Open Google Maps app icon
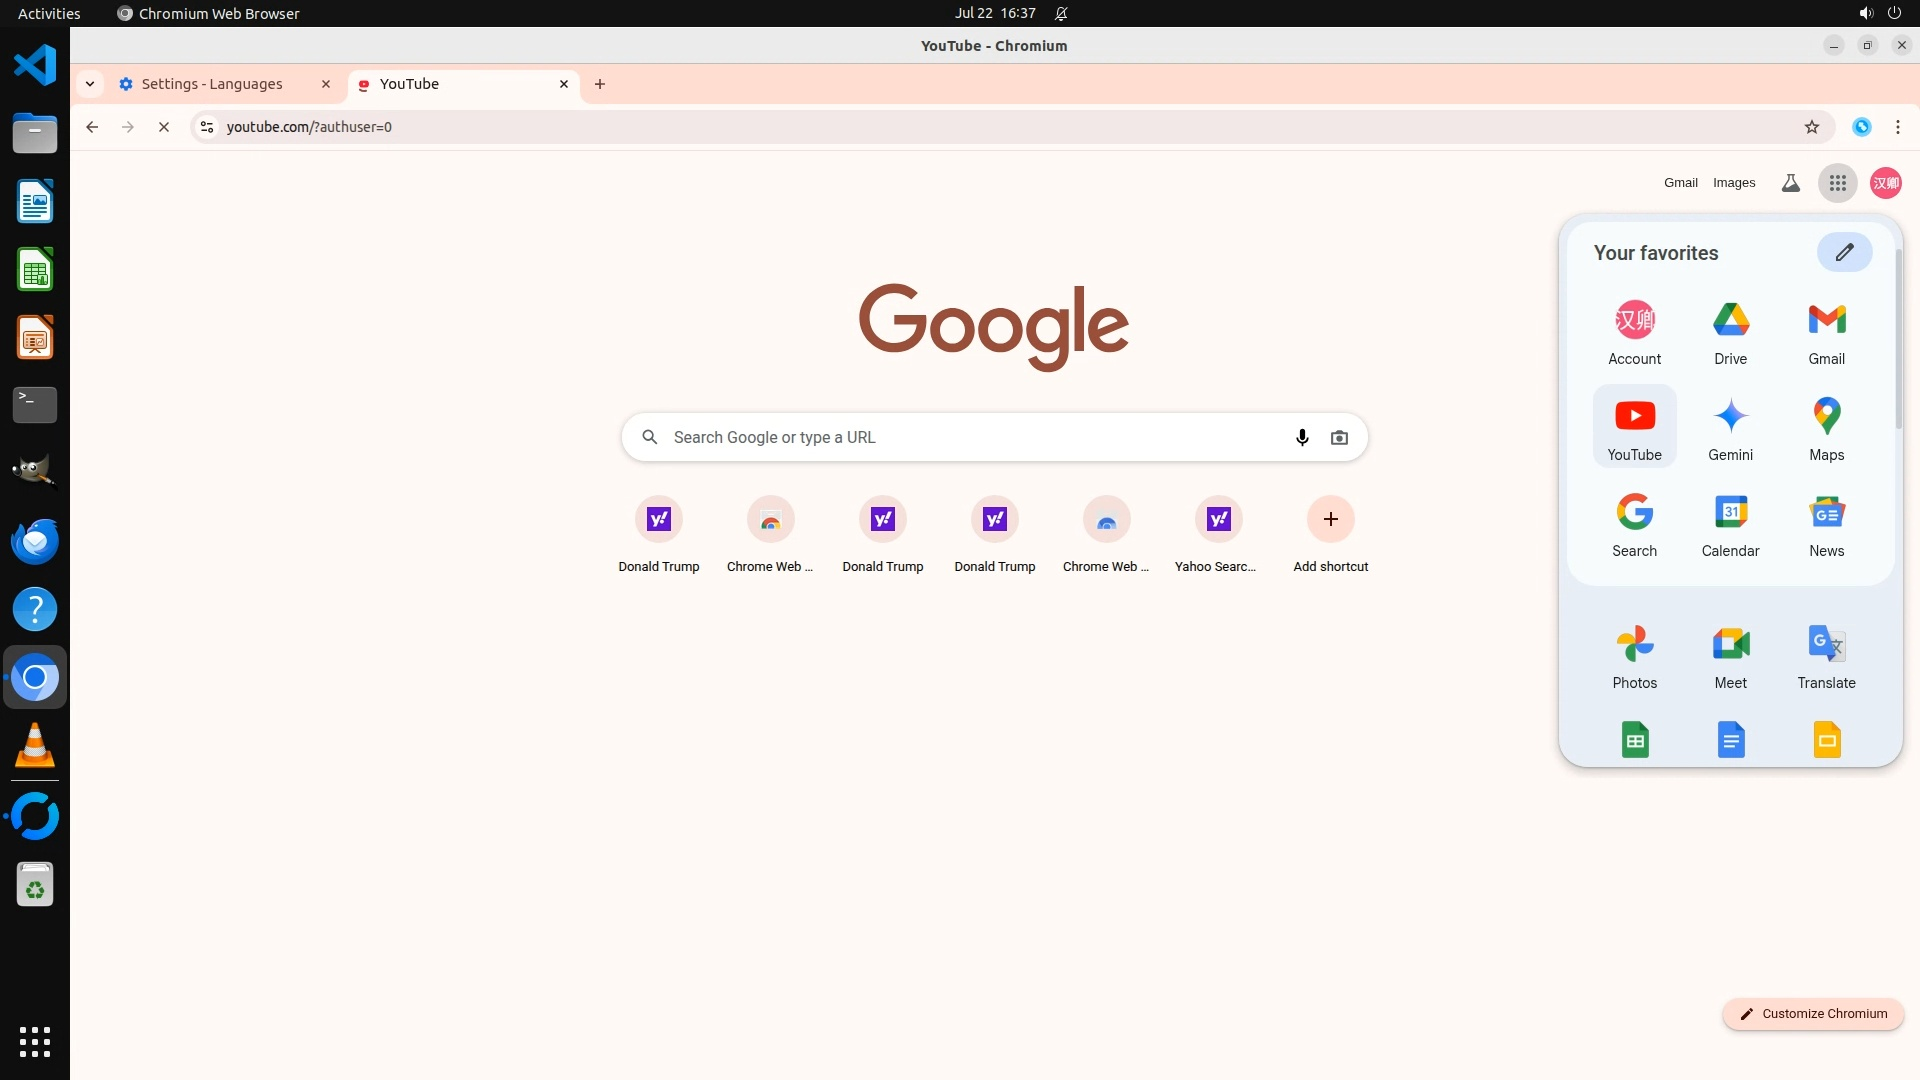 coord(1826,427)
